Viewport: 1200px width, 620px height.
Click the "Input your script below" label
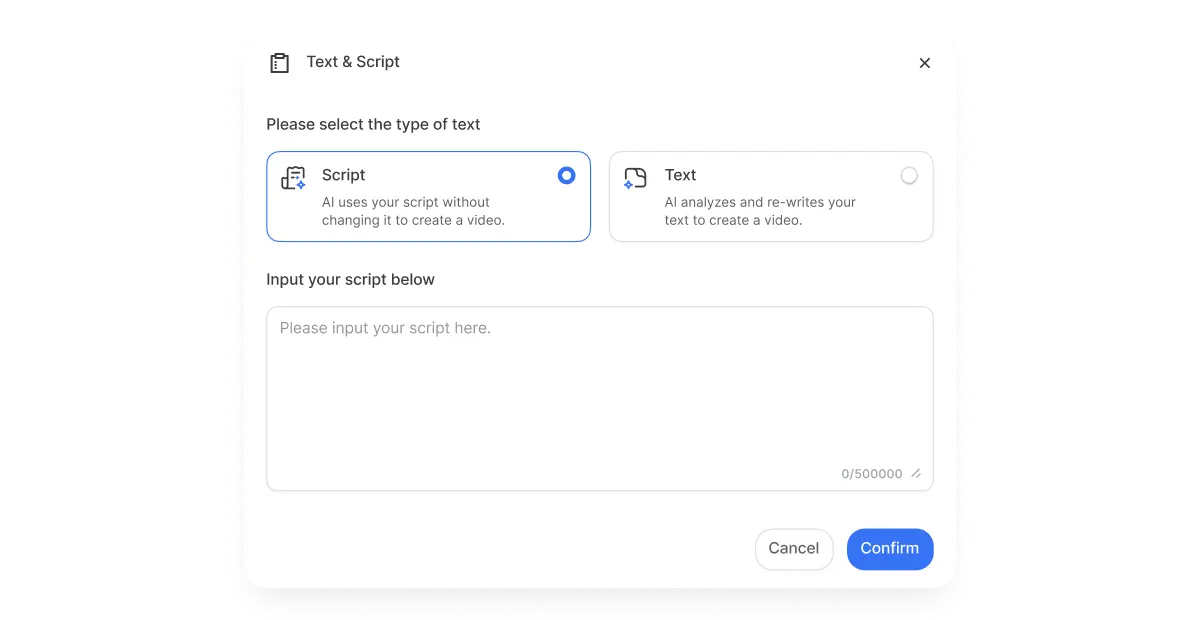350,279
